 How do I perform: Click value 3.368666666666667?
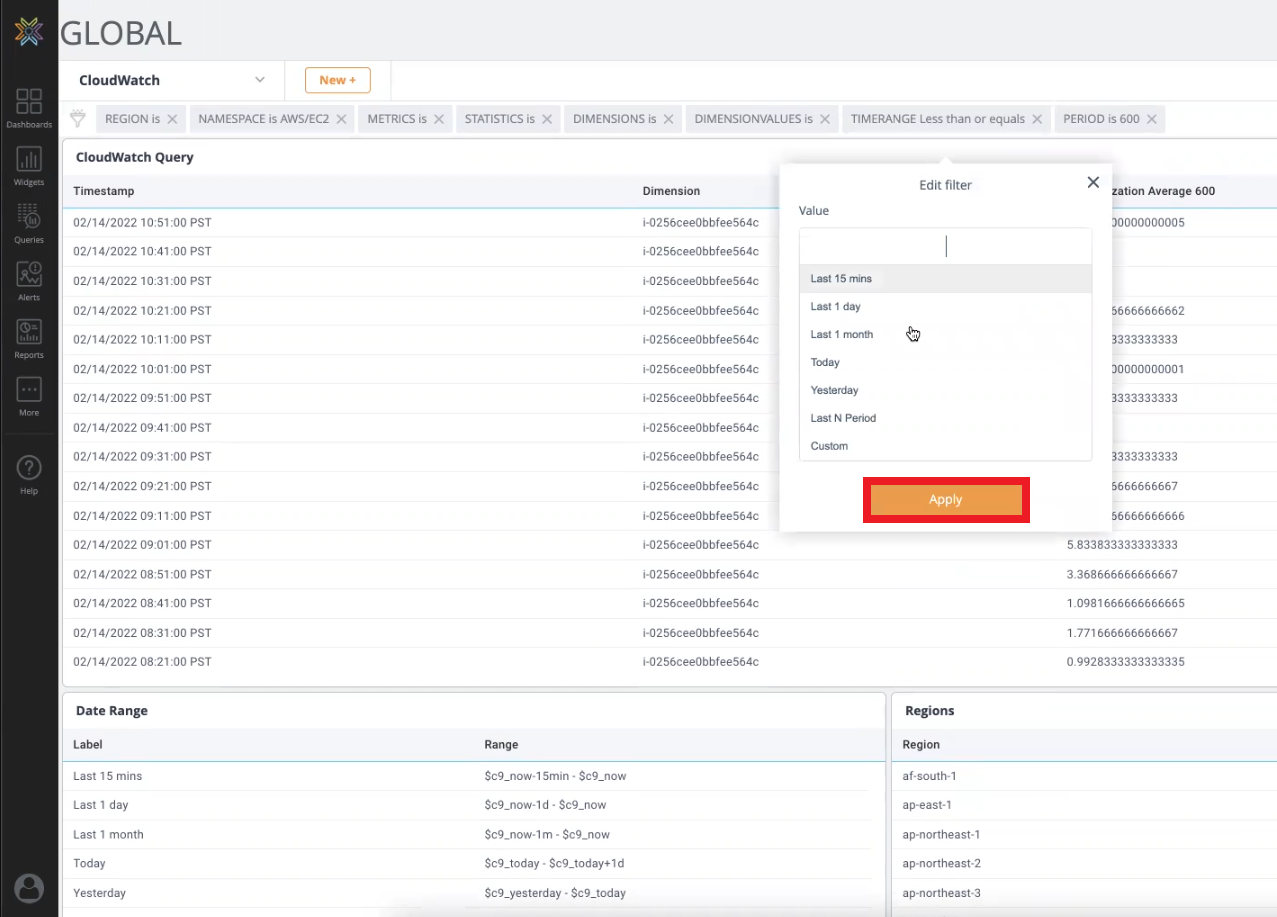pyautogui.click(x=1122, y=575)
